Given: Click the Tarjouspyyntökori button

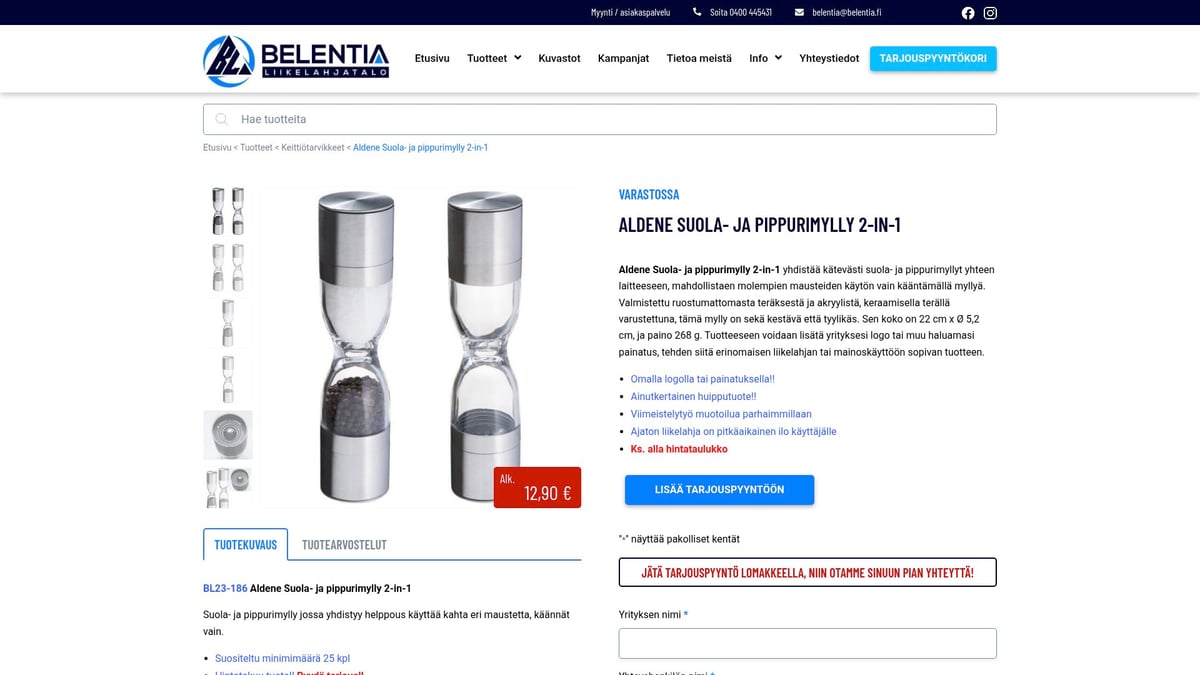Looking at the screenshot, I should tap(933, 58).
